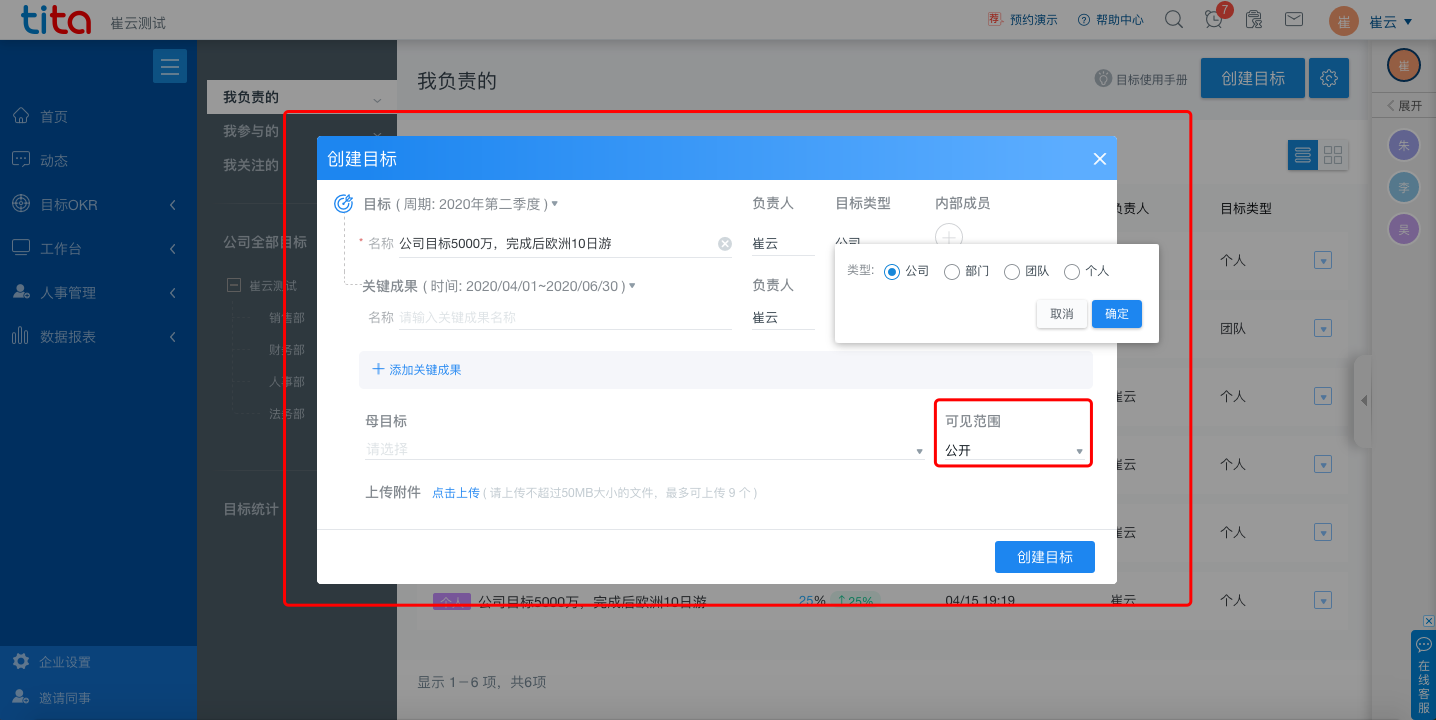Go to 首页 in sidebar
The image size is (1436, 720).
[x=54, y=117]
